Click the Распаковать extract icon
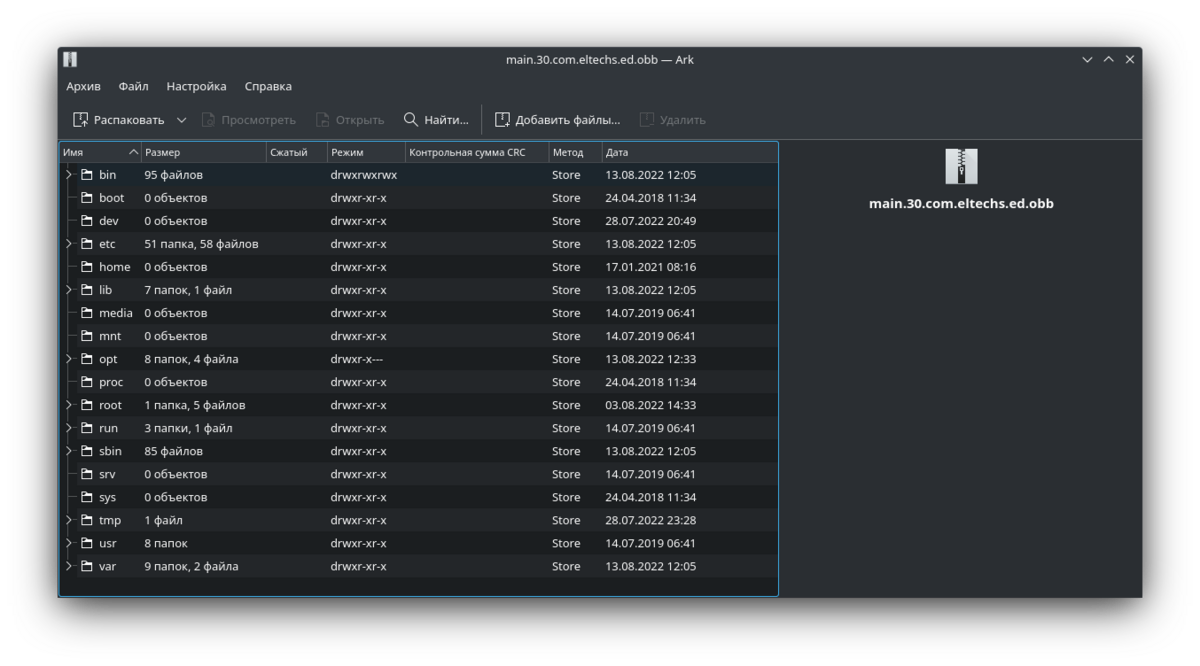The image size is (1200, 666). [80, 120]
